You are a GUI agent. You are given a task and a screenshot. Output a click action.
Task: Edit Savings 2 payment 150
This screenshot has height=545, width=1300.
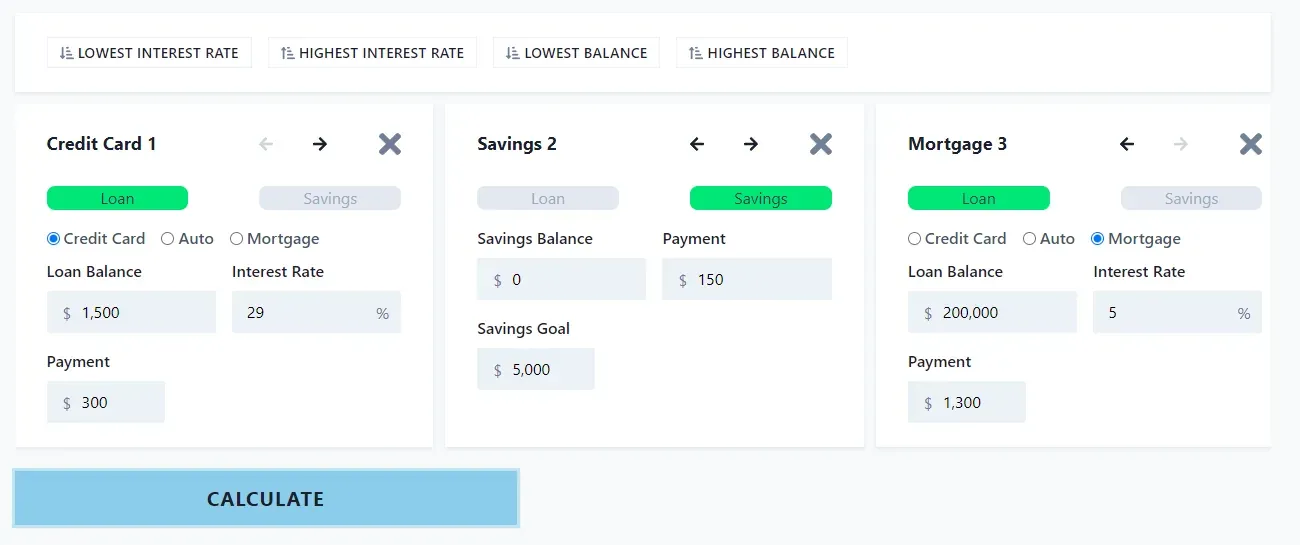coord(747,279)
